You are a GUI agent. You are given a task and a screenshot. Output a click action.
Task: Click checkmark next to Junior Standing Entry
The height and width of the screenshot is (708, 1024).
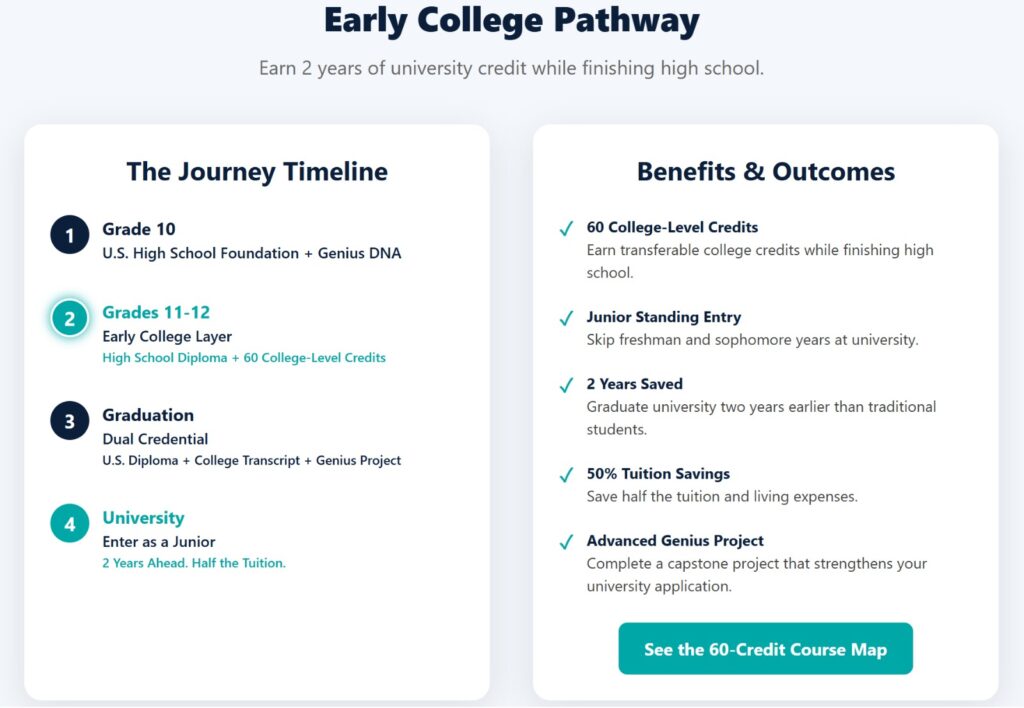click(x=566, y=319)
